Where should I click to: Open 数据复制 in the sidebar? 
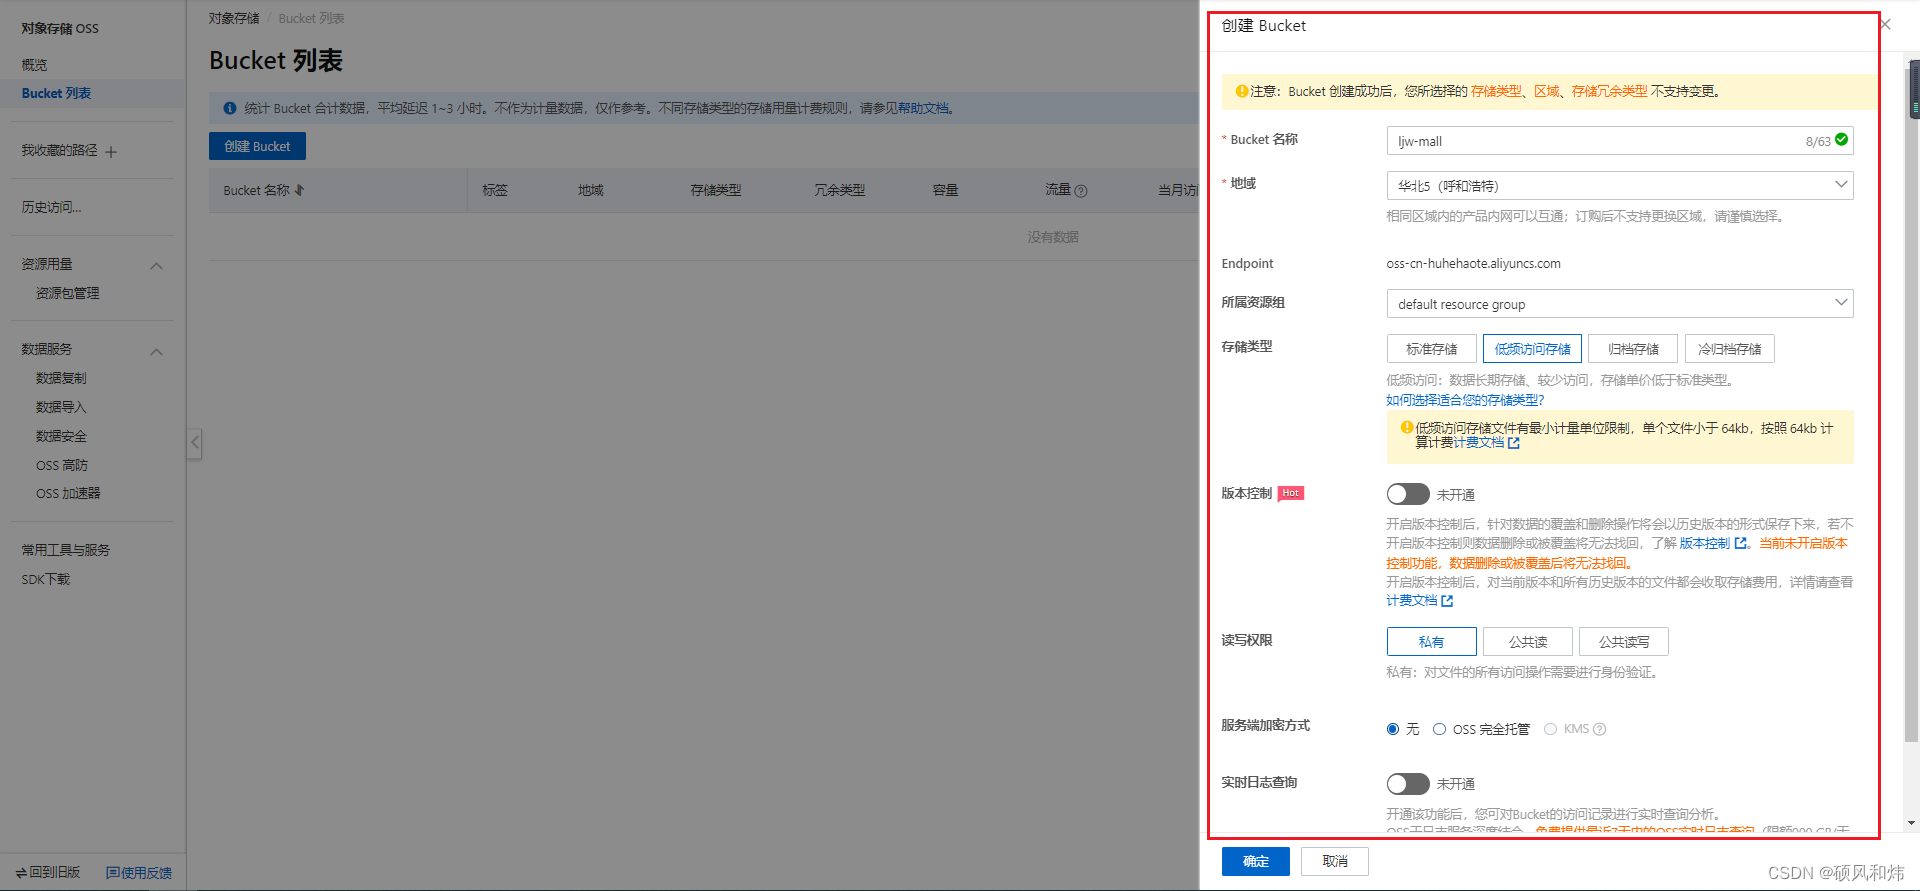pyautogui.click(x=61, y=378)
